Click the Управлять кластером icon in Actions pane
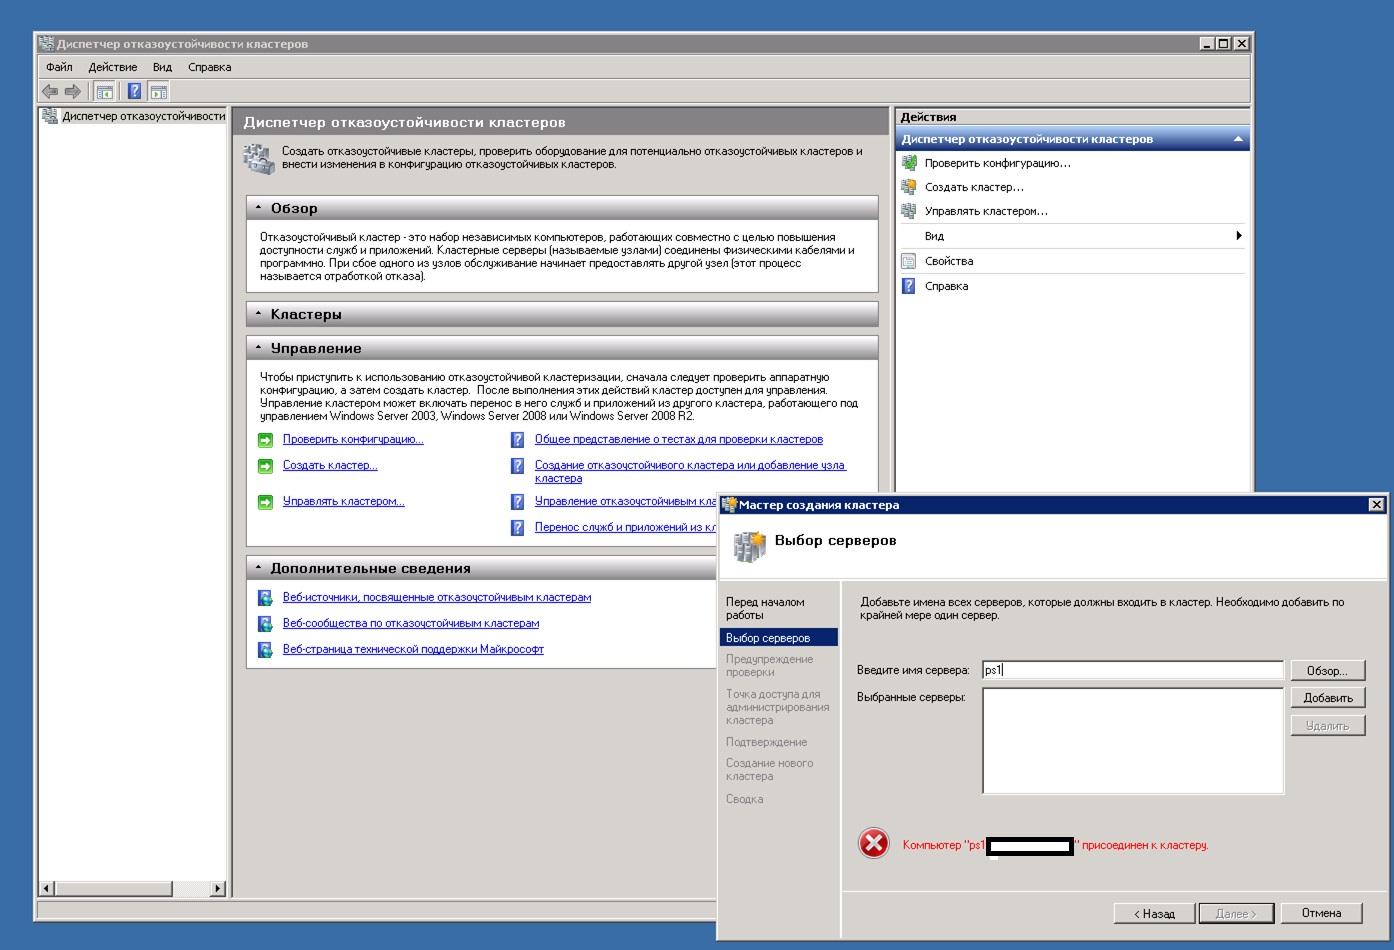1394x950 pixels. (909, 211)
